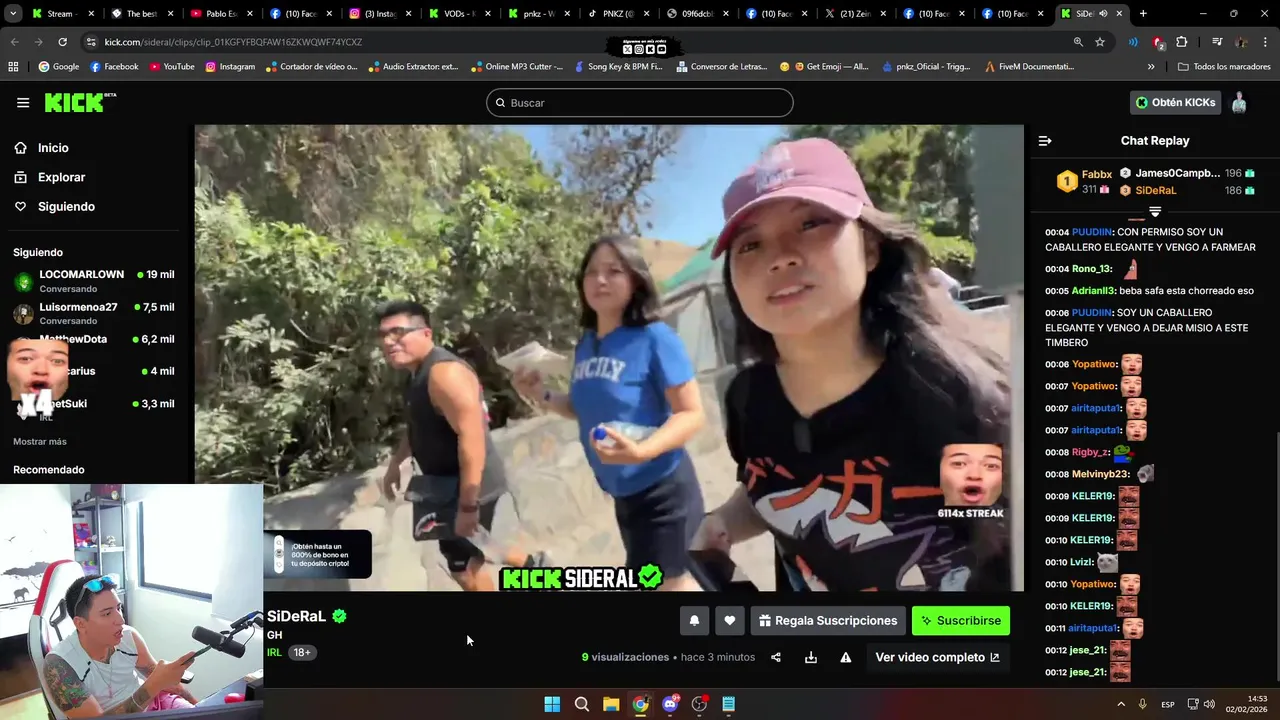Open the Chrome apps grid icon
1280x720 pixels.
click(13, 67)
